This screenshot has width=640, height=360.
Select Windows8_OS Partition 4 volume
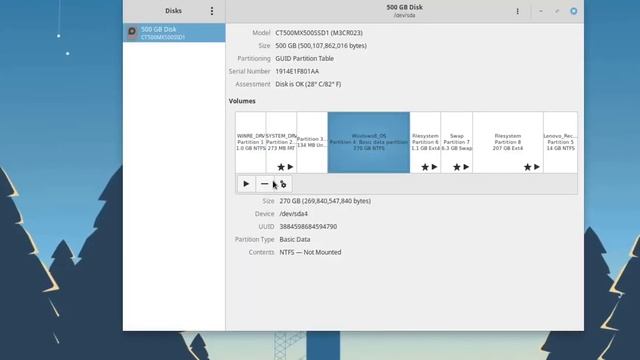369,142
